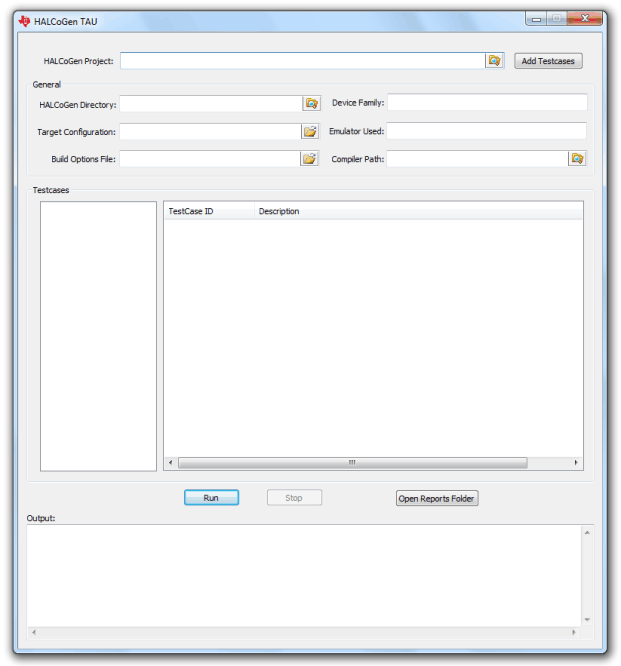Sort by Description column header
Screen dimensions: 621x666
pyautogui.click(x=418, y=211)
